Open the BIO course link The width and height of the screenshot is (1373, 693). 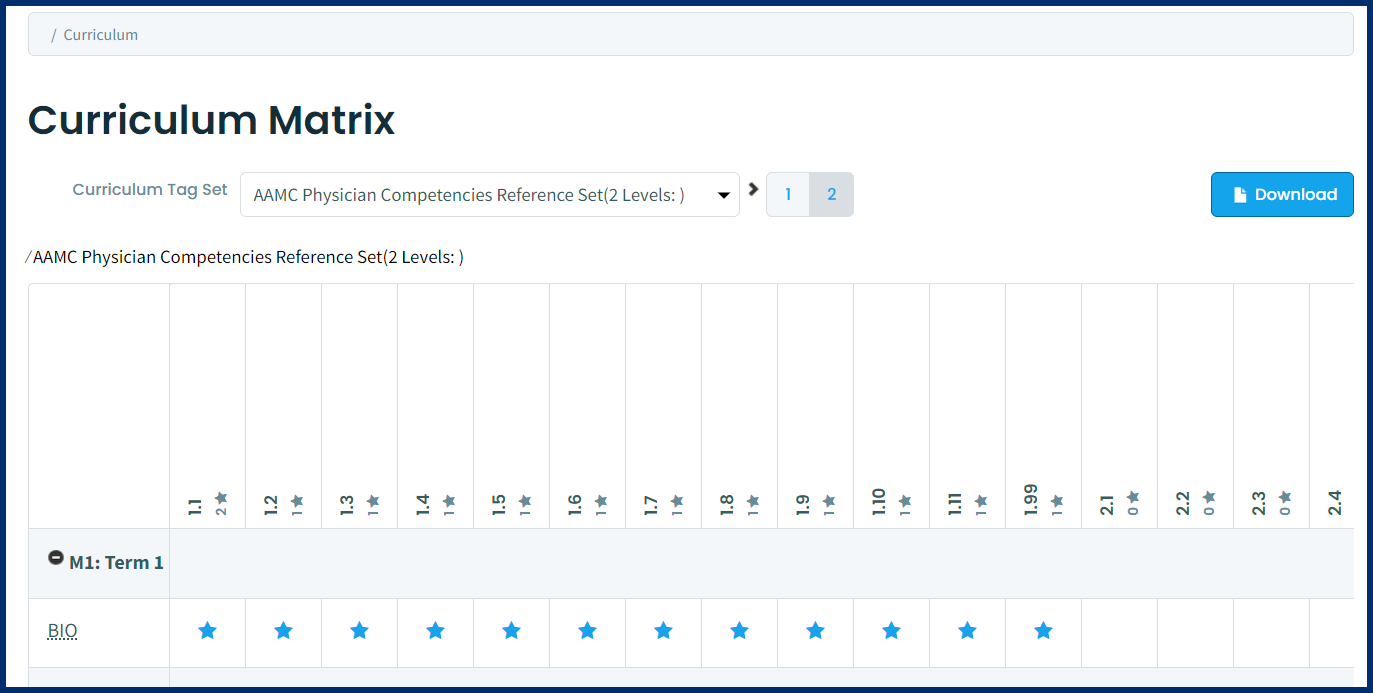coord(60,631)
